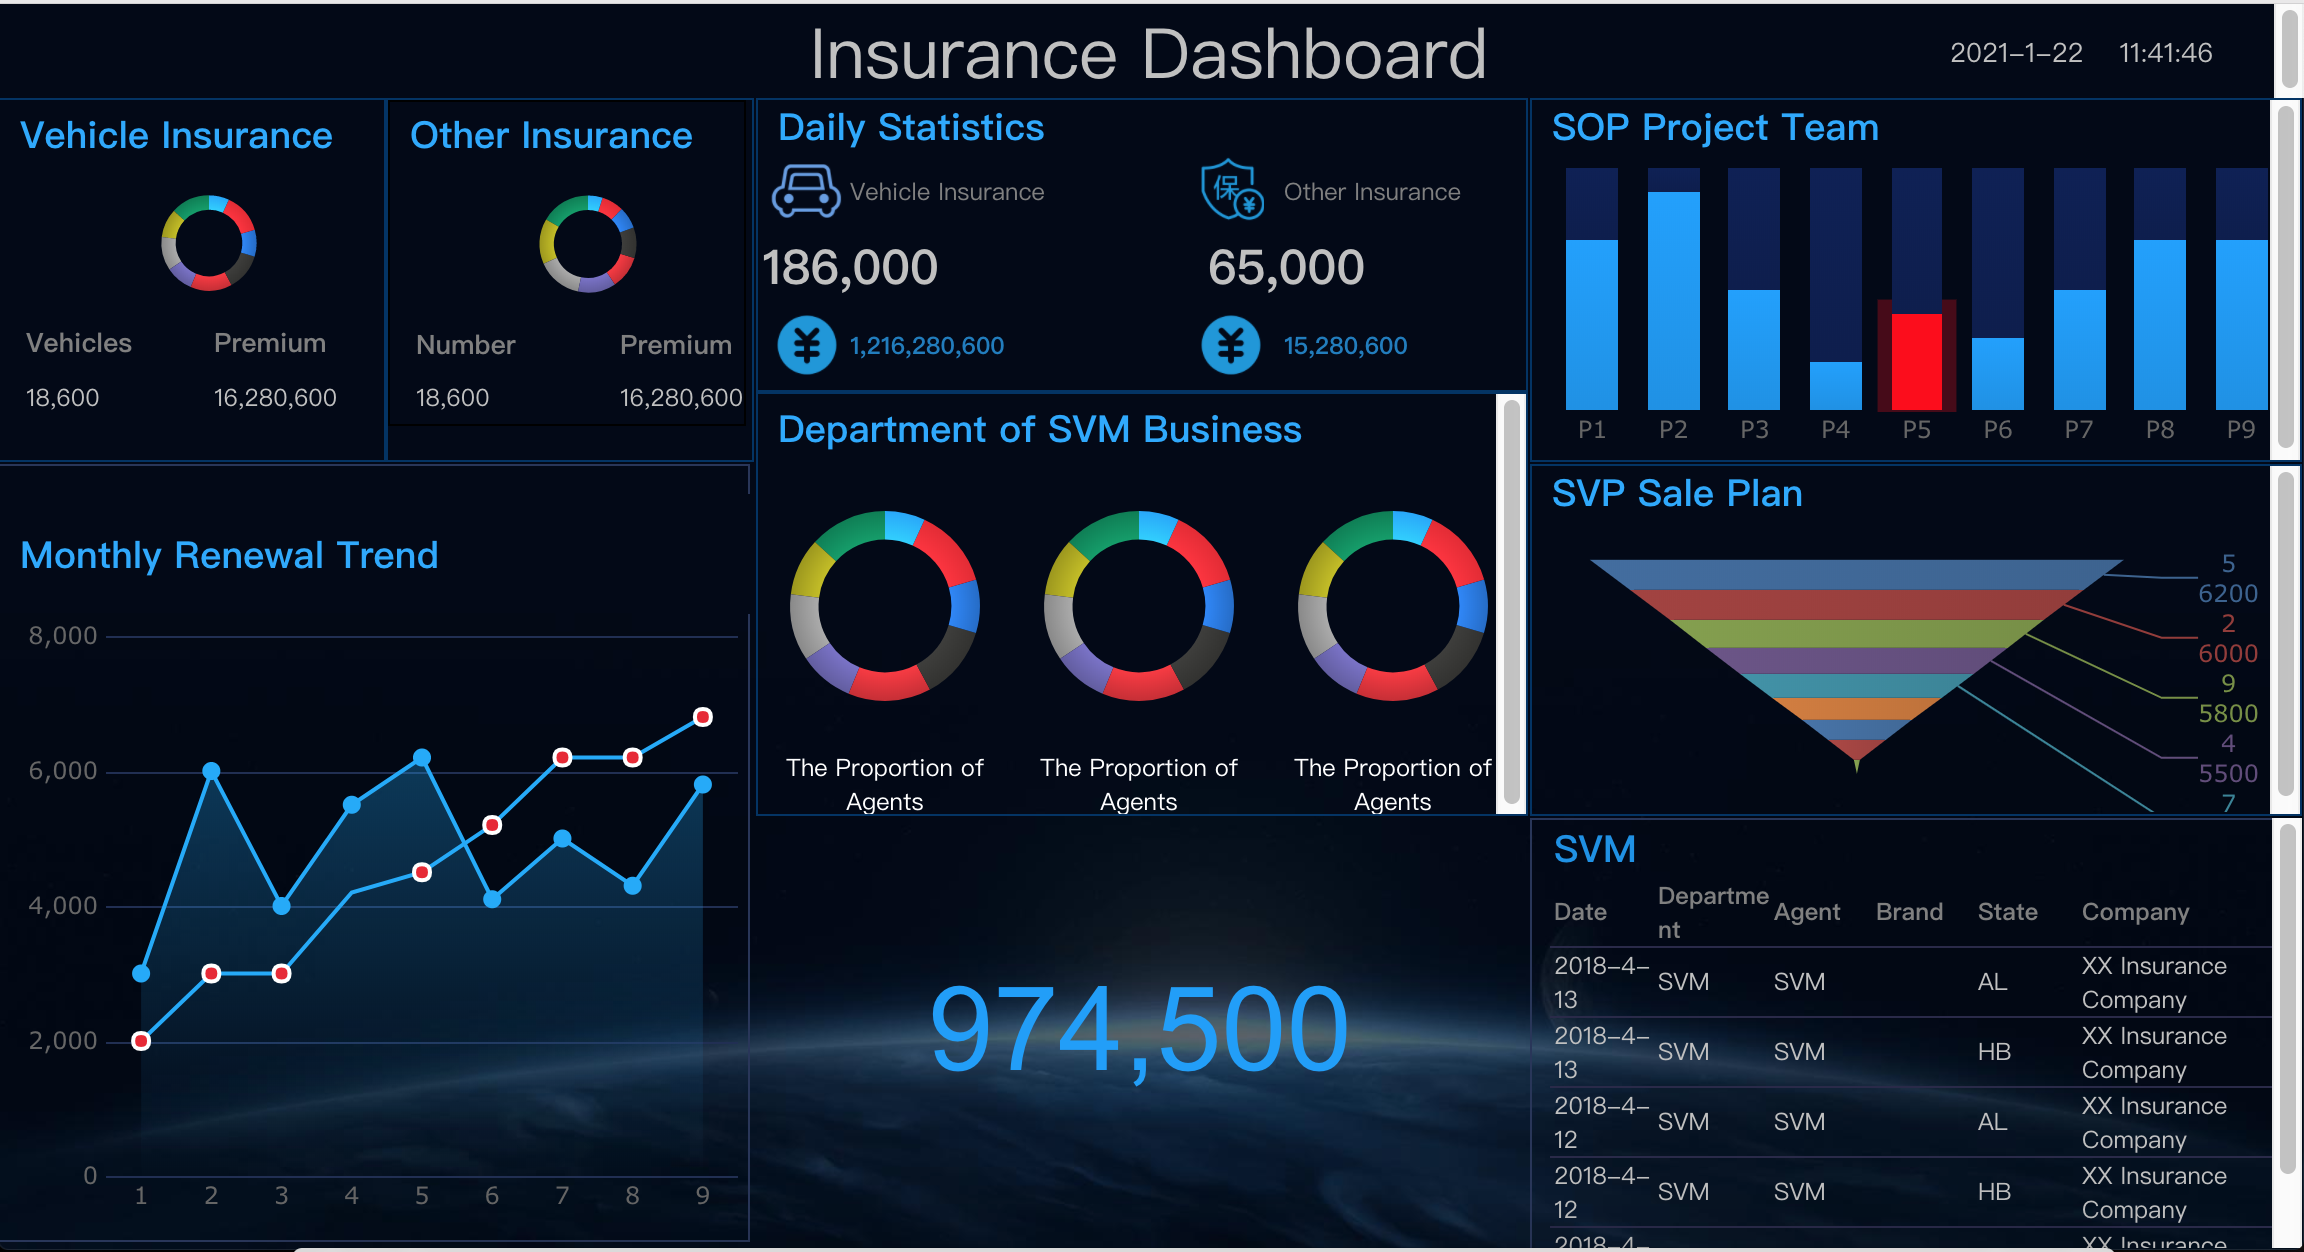Click the red data point at month 9
2304x1252 pixels.
pyautogui.click(x=703, y=717)
